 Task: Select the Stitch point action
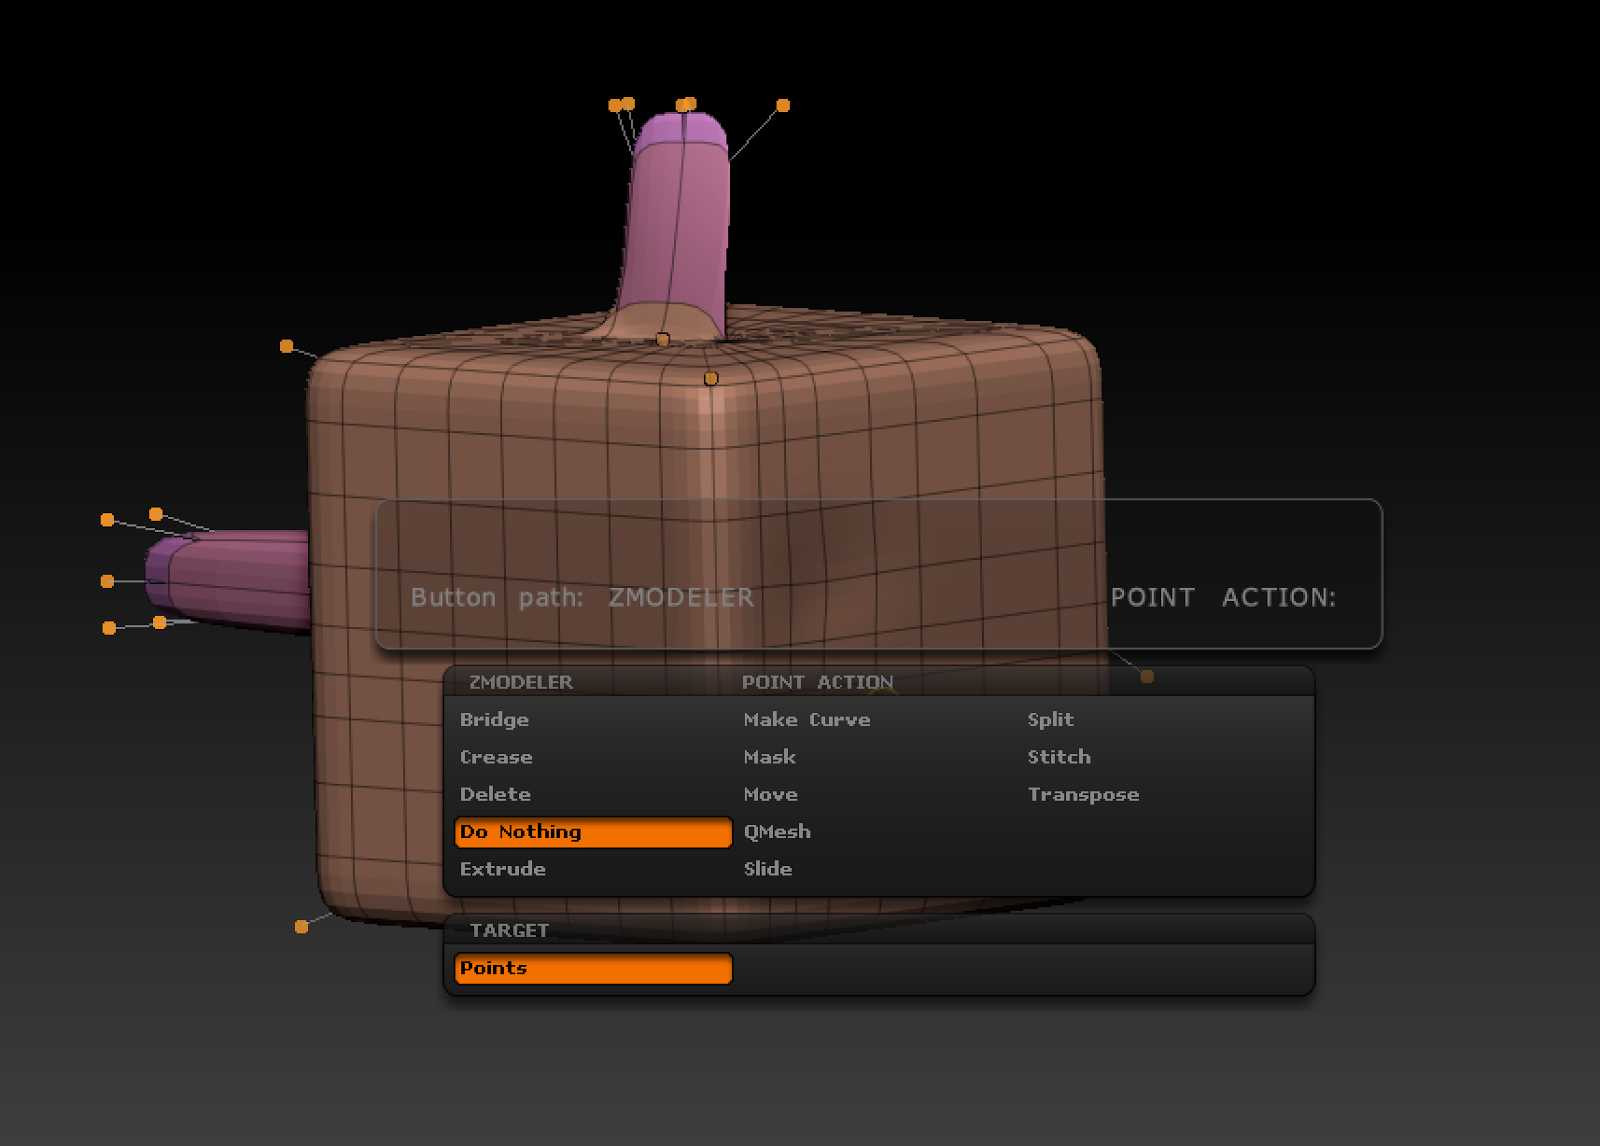coord(1059,757)
